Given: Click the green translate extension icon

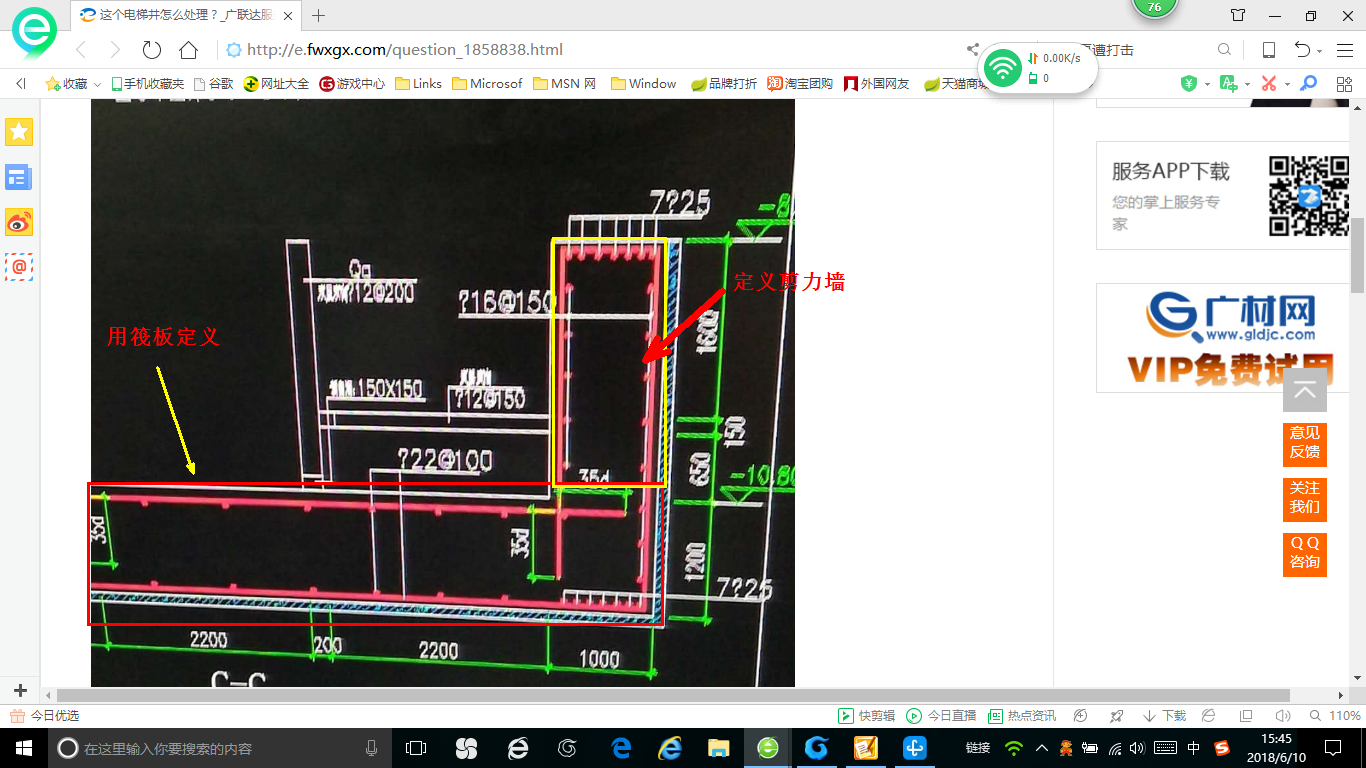Looking at the screenshot, I should coord(1229,84).
